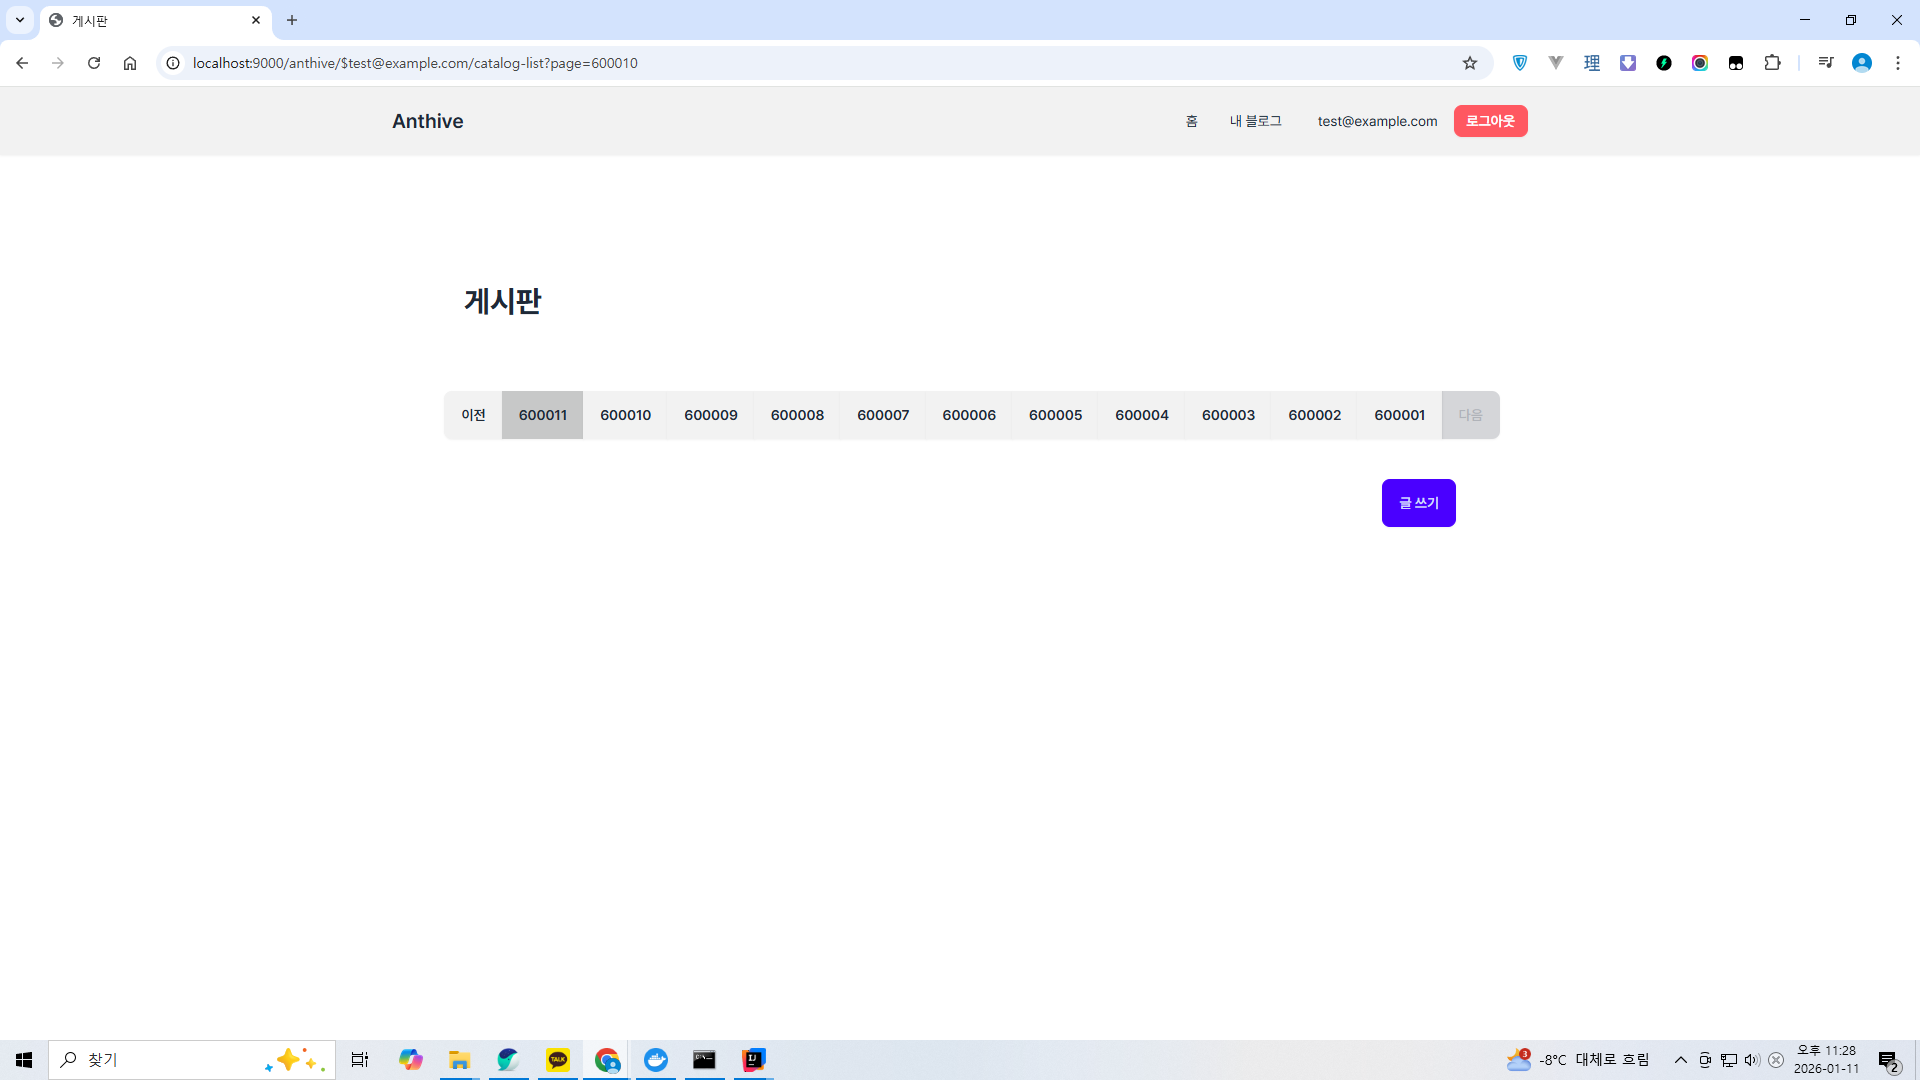Reload the page via refresh icon
The width and height of the screenshot is (1920, 1080).
pyautogui.click(x=94, y=63)
